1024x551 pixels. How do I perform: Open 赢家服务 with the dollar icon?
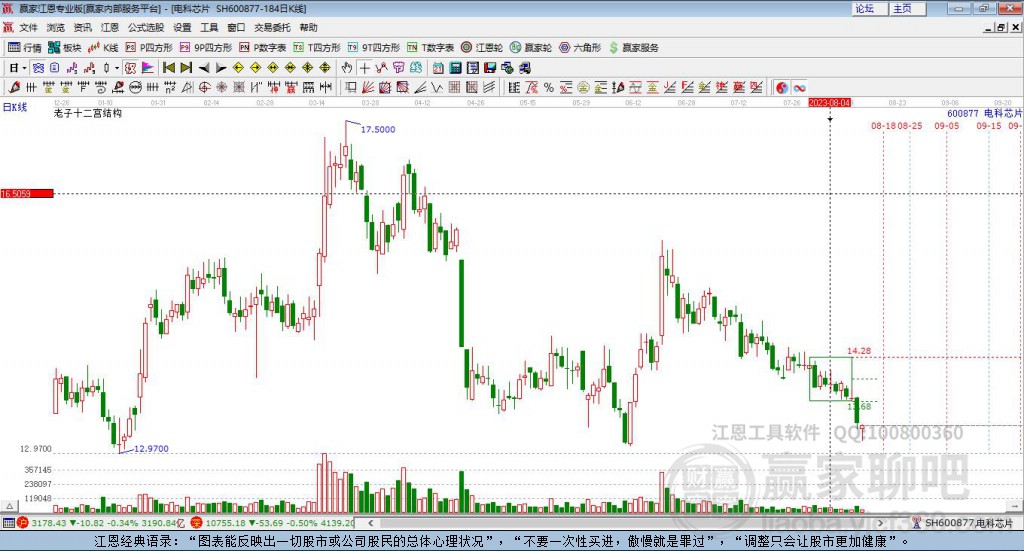click(x=633, y=48)
